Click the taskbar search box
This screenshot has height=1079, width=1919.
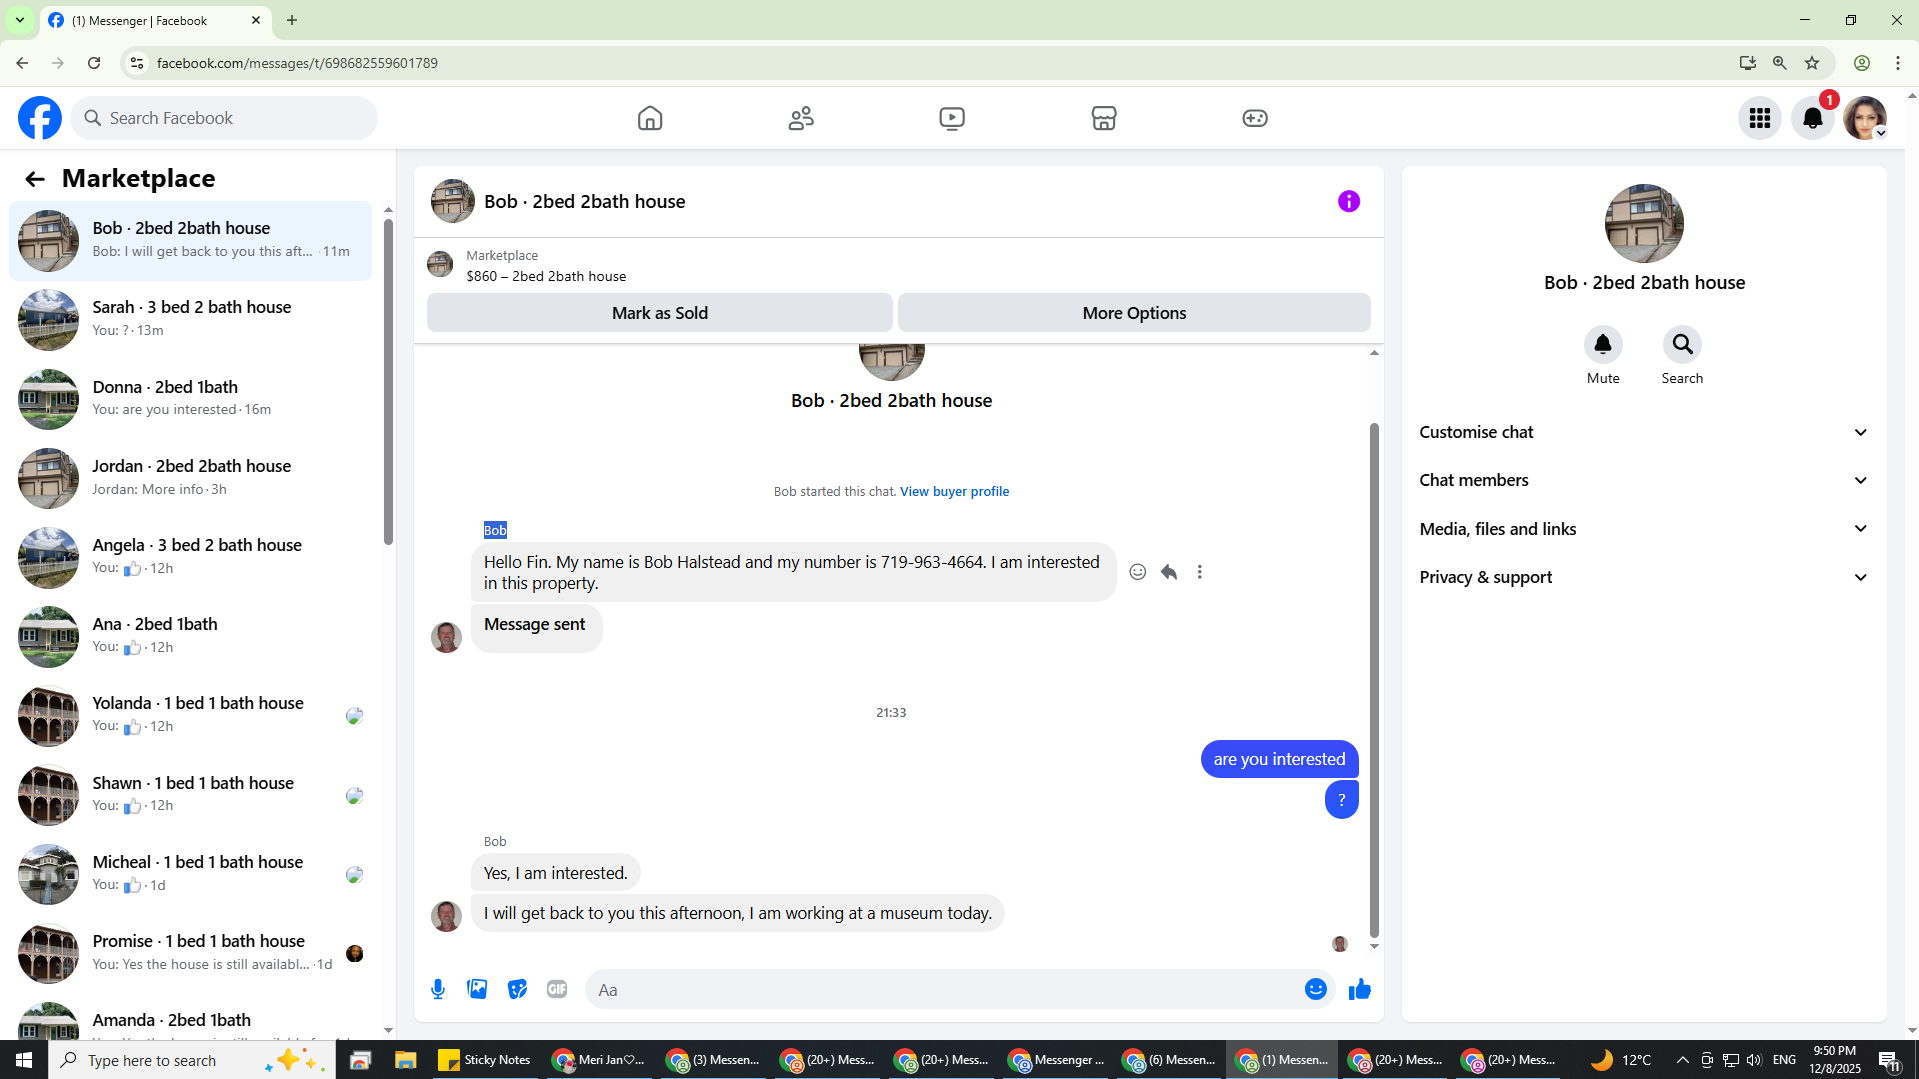[192, 1060]
